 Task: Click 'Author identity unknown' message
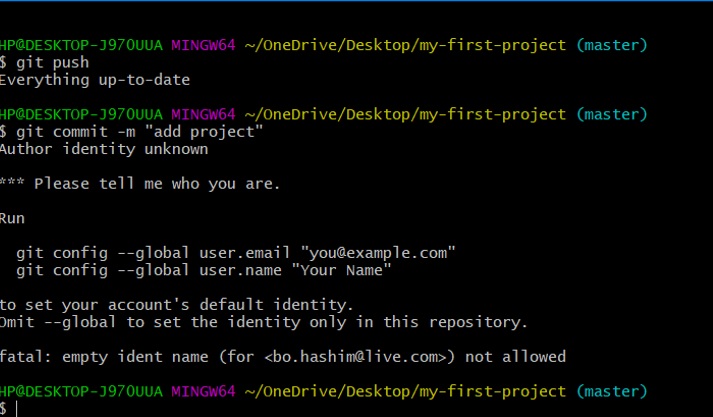point(104,149)
